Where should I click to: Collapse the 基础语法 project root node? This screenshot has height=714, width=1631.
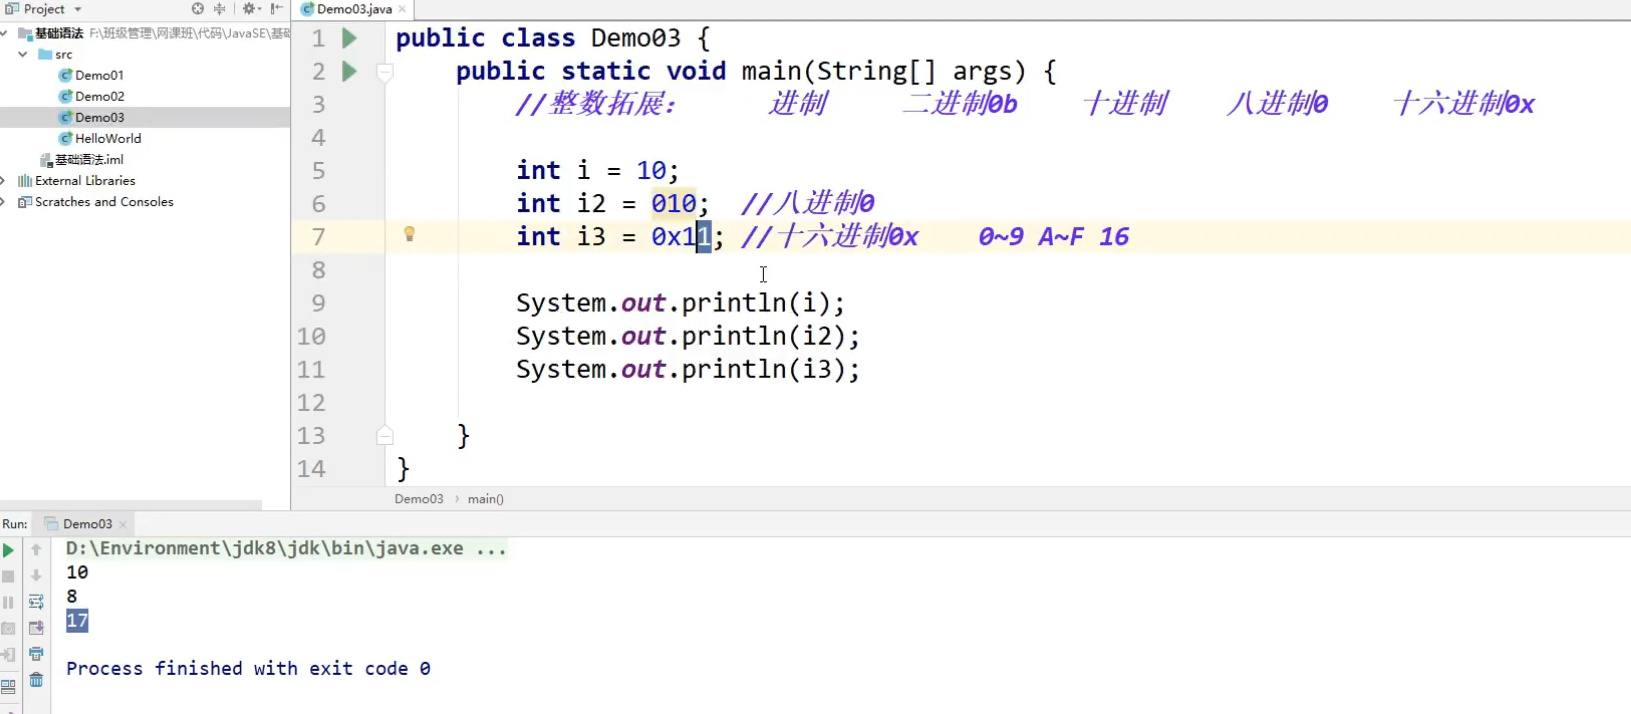coord(5,34)
